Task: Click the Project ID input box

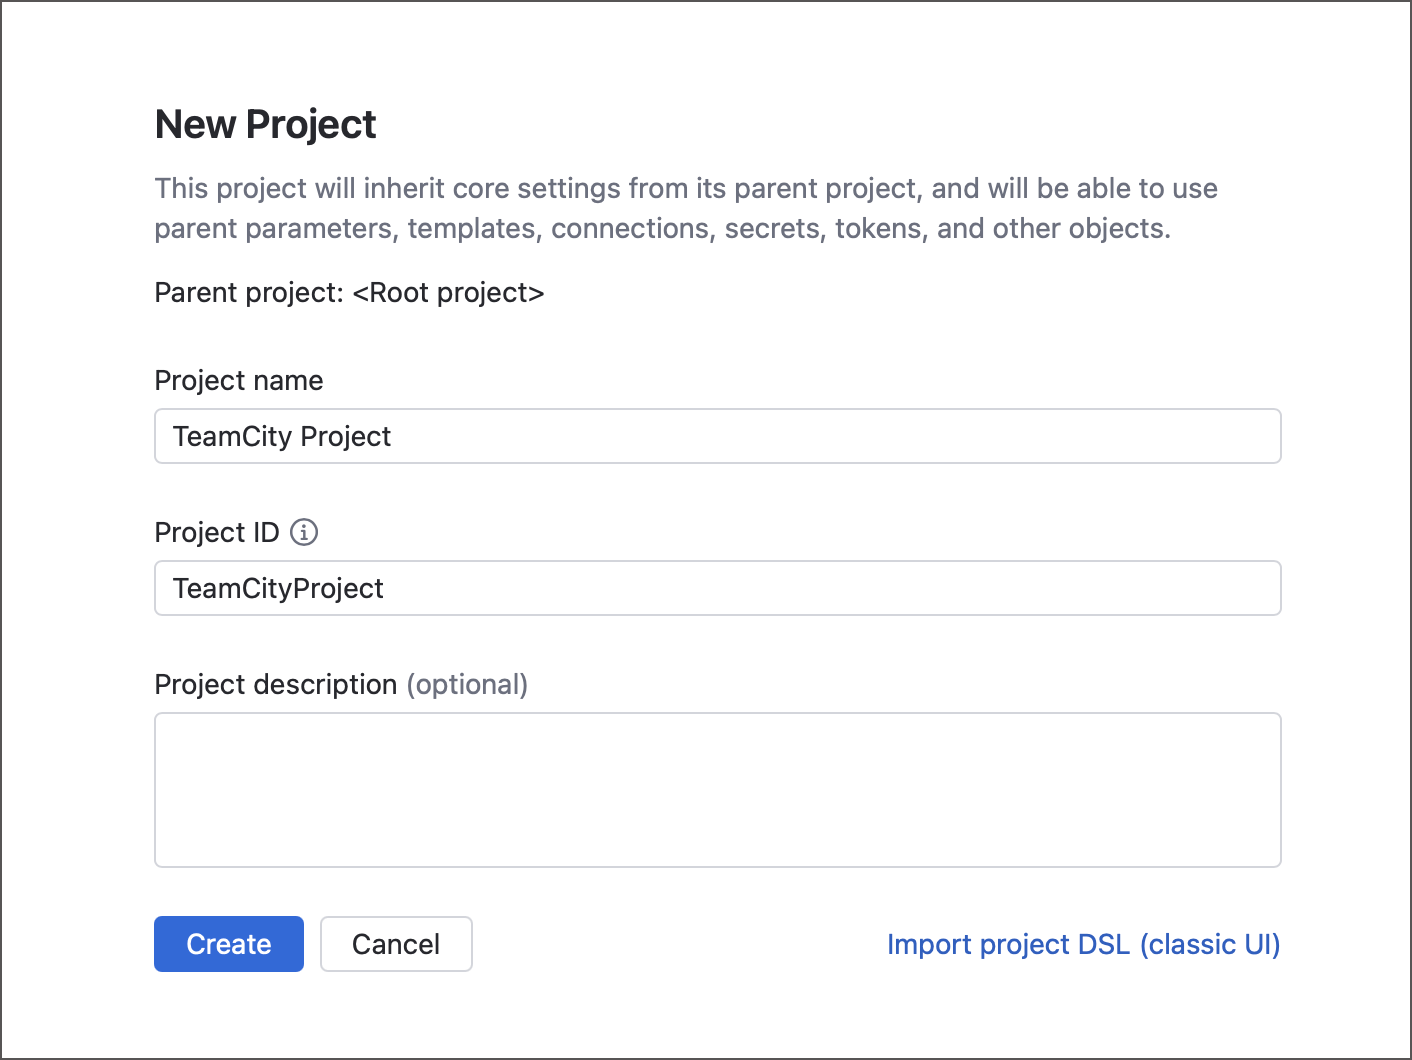Action: [x=717, y=588]
